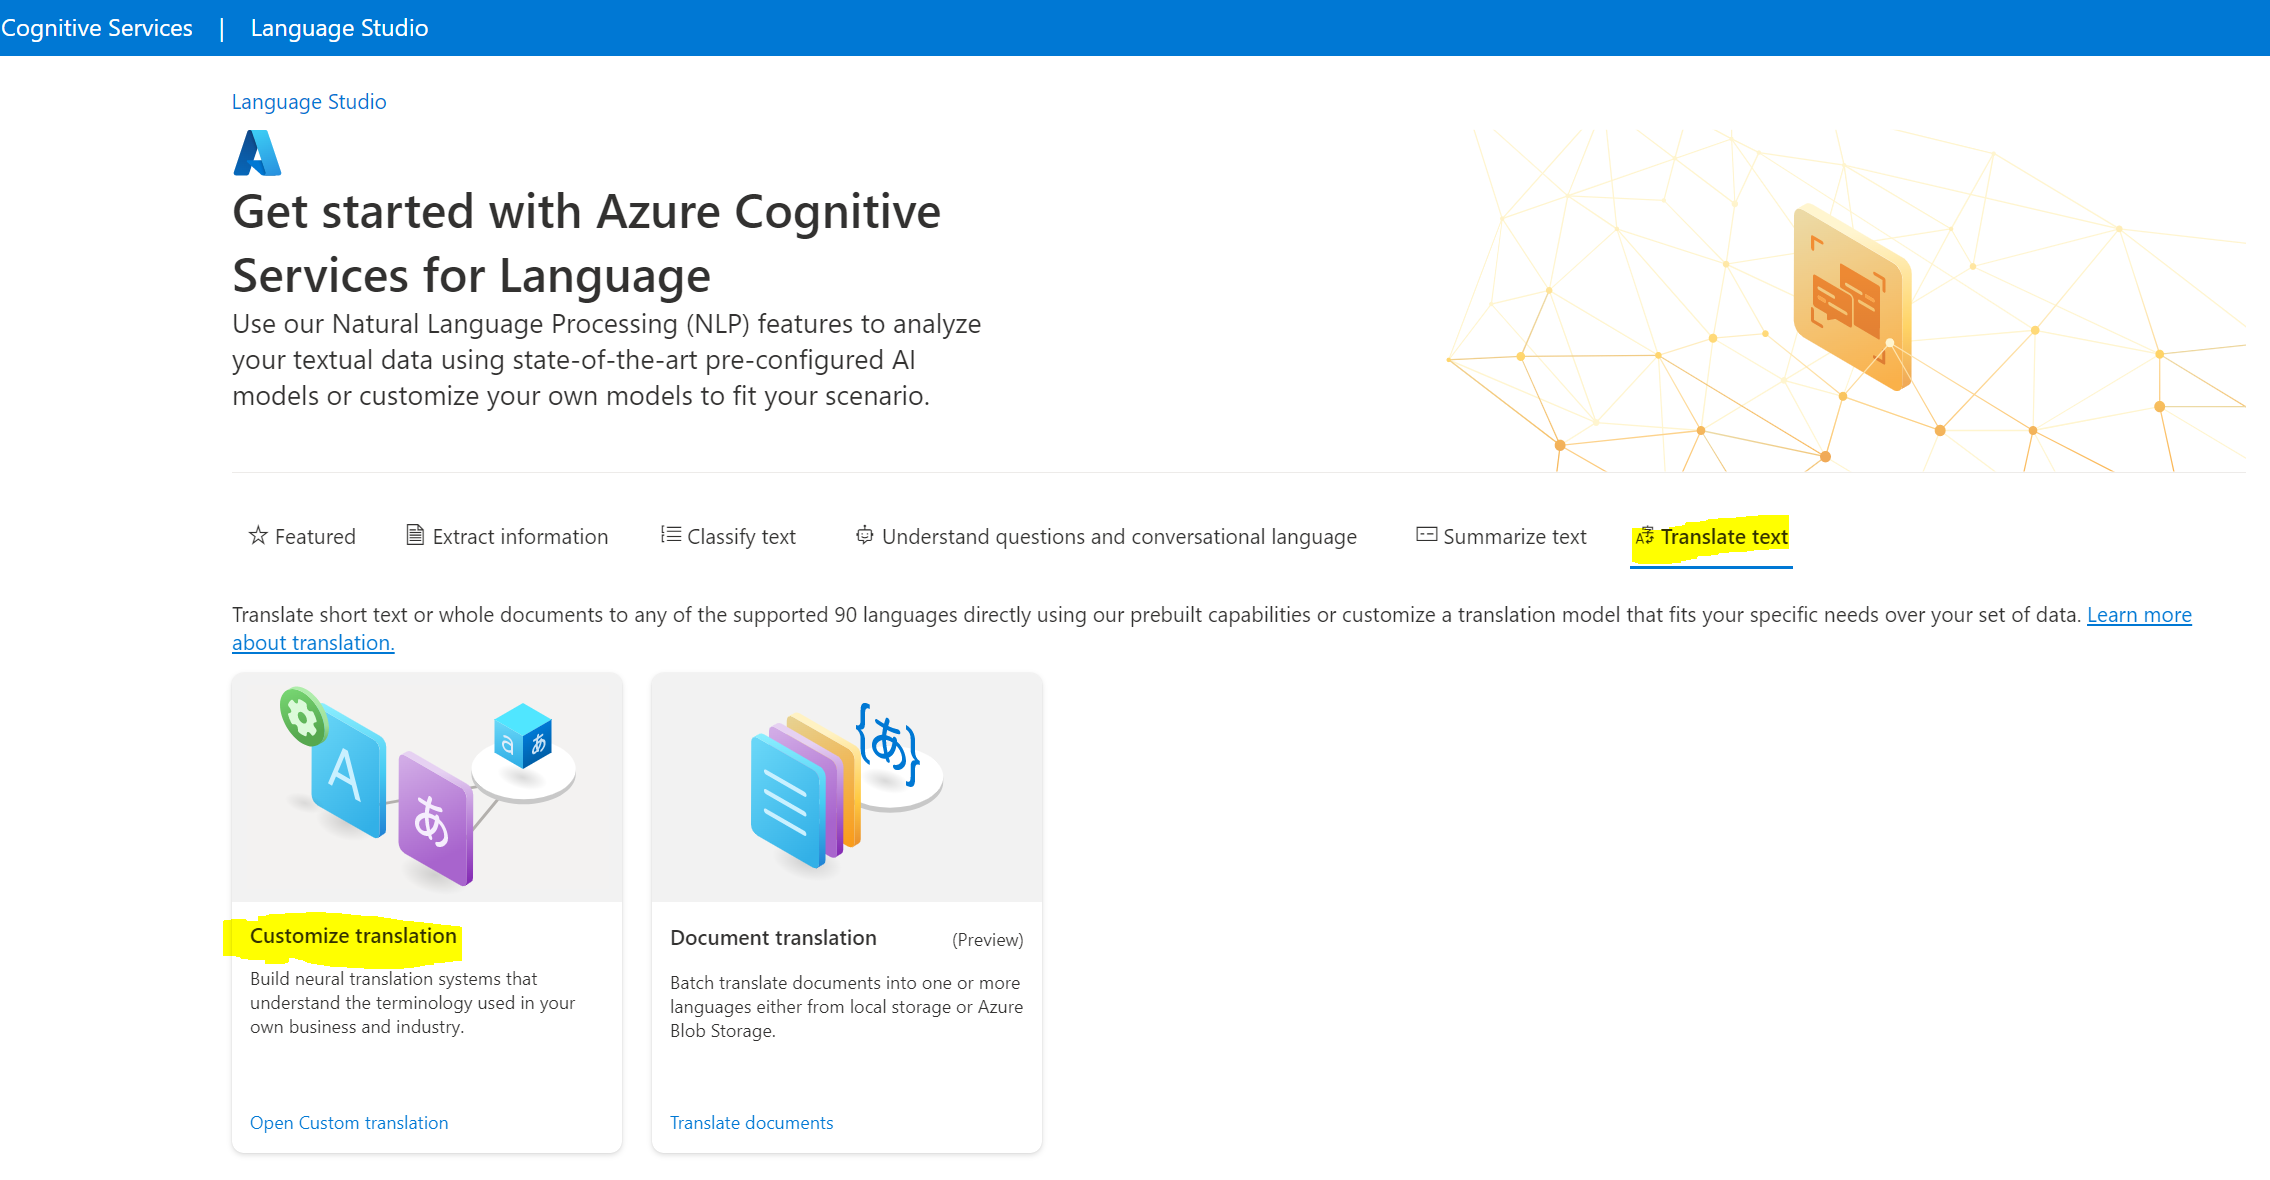Click Cognitive Services in header bar

tap(97, 28)
